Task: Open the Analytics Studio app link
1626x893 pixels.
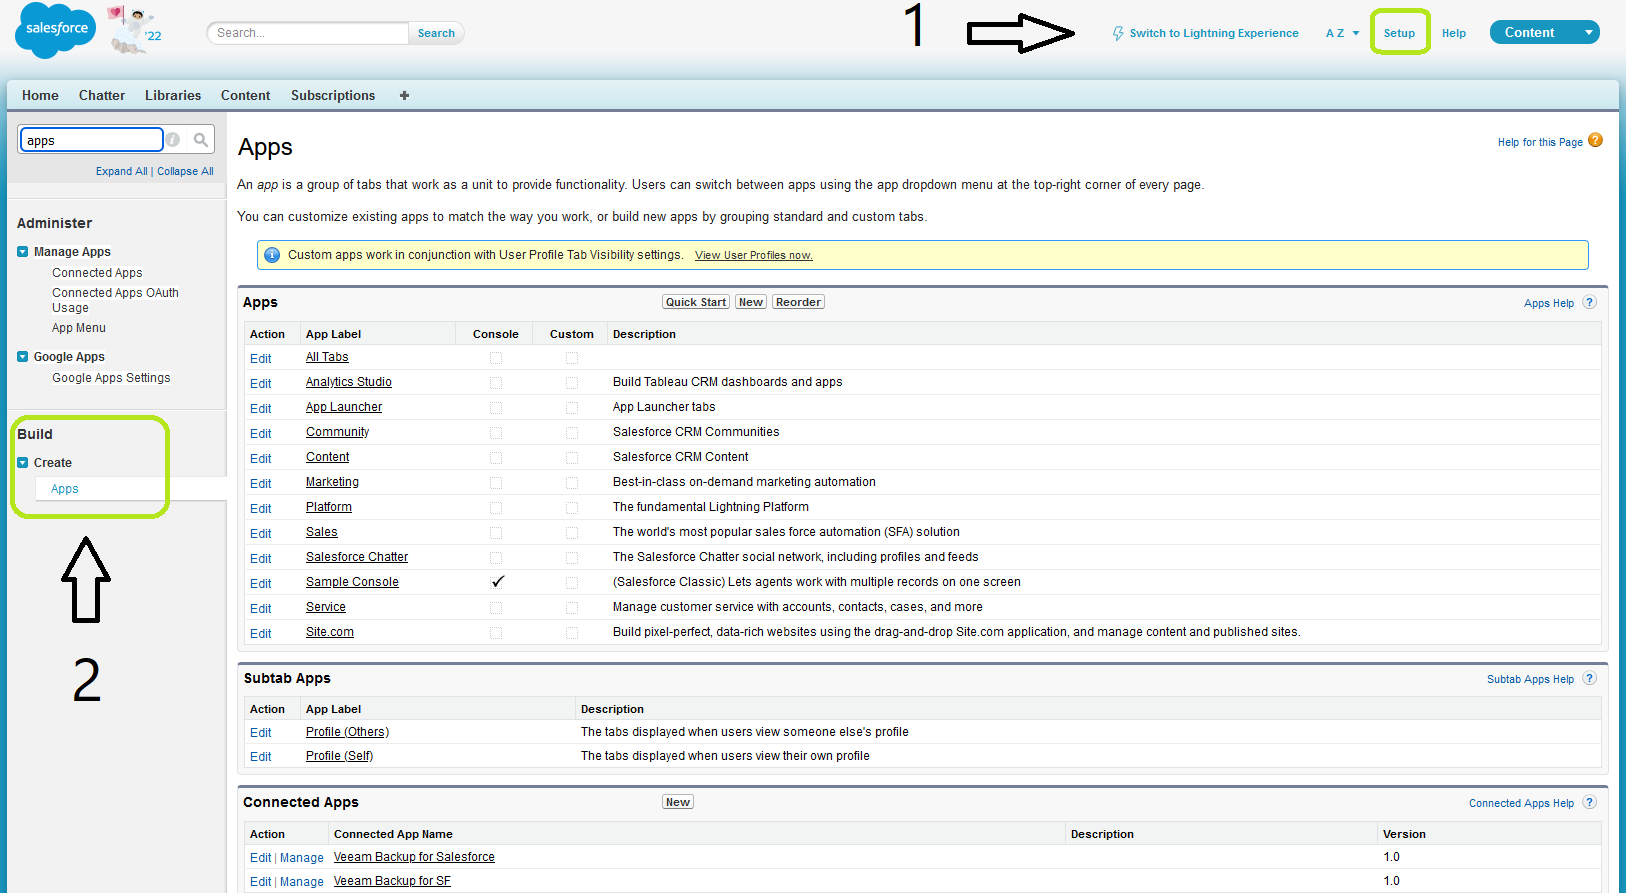Action: (x=349, y=382)
